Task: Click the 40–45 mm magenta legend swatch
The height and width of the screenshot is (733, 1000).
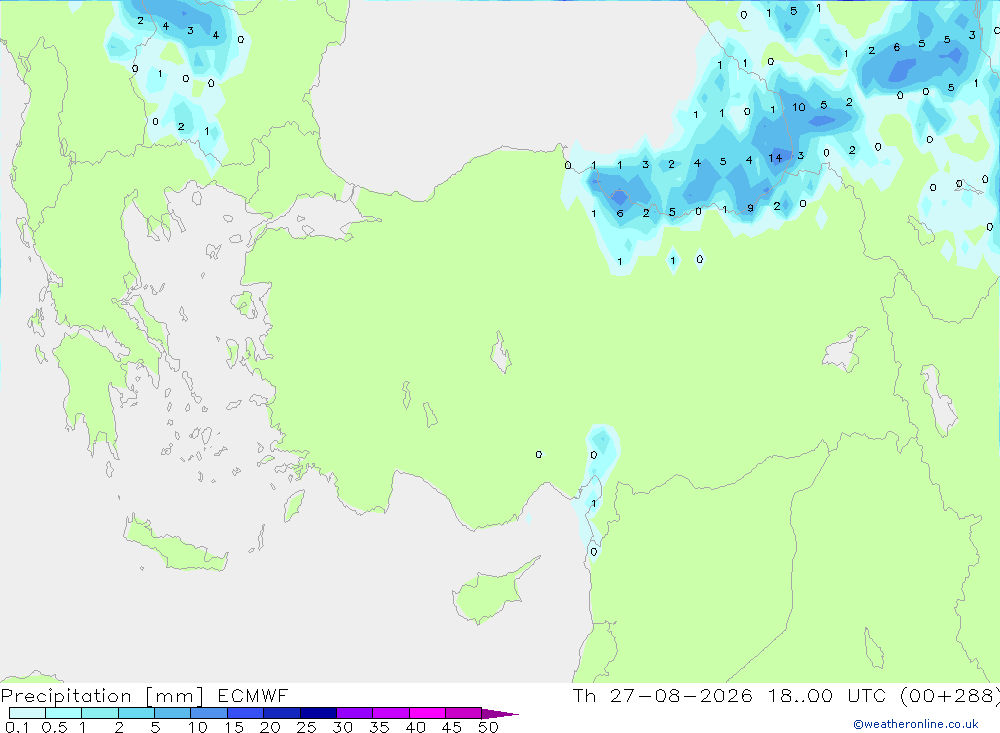Action: pos(427,713)
